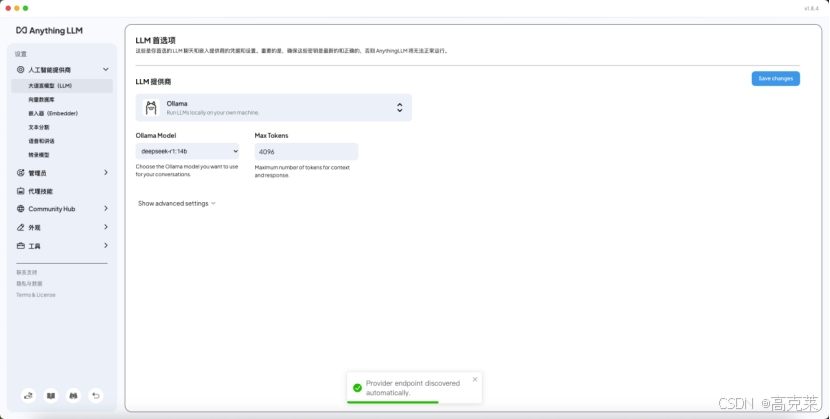
Task: Click the 设置 sidebar header text
Action: click(21, 54)
